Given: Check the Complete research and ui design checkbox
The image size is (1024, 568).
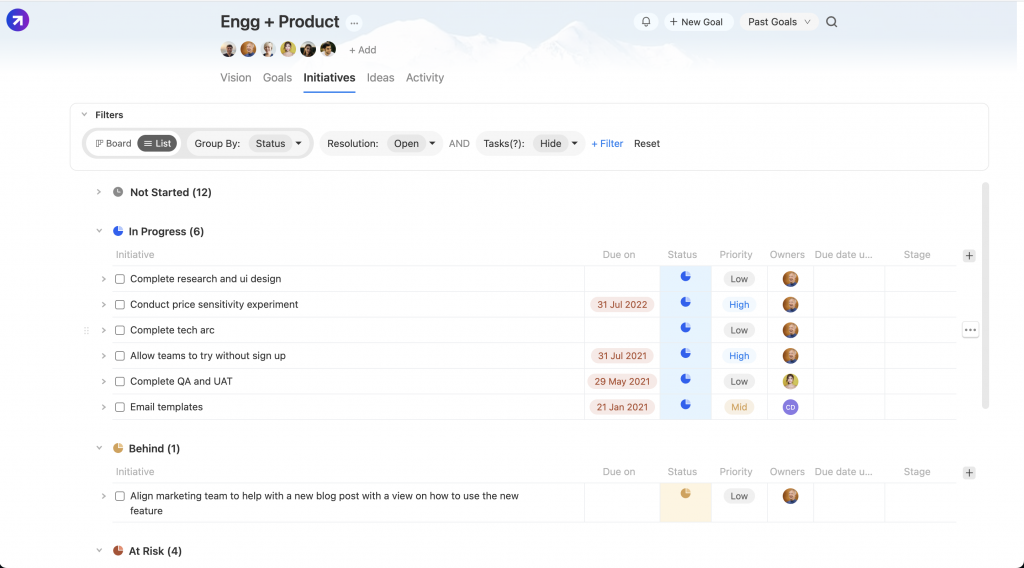Looking at the screenshot, I should tap(120, 279).
